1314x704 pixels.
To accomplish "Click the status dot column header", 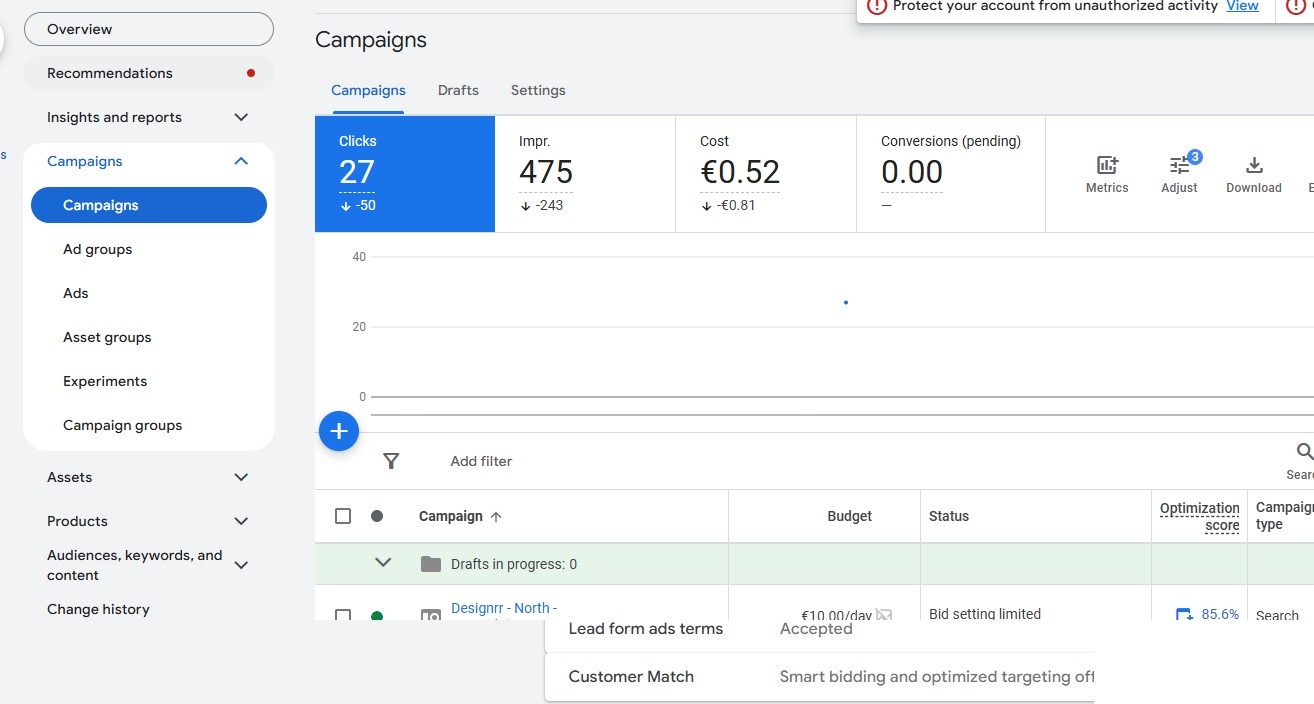I will pyautogui.click(x=377, y=516).
